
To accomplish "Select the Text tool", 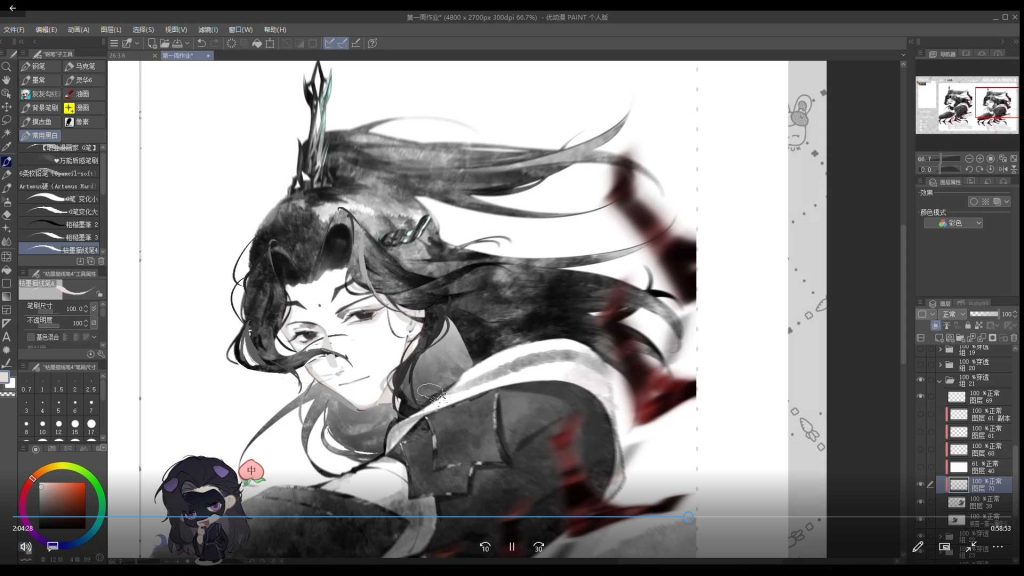I will pos(7,337).
